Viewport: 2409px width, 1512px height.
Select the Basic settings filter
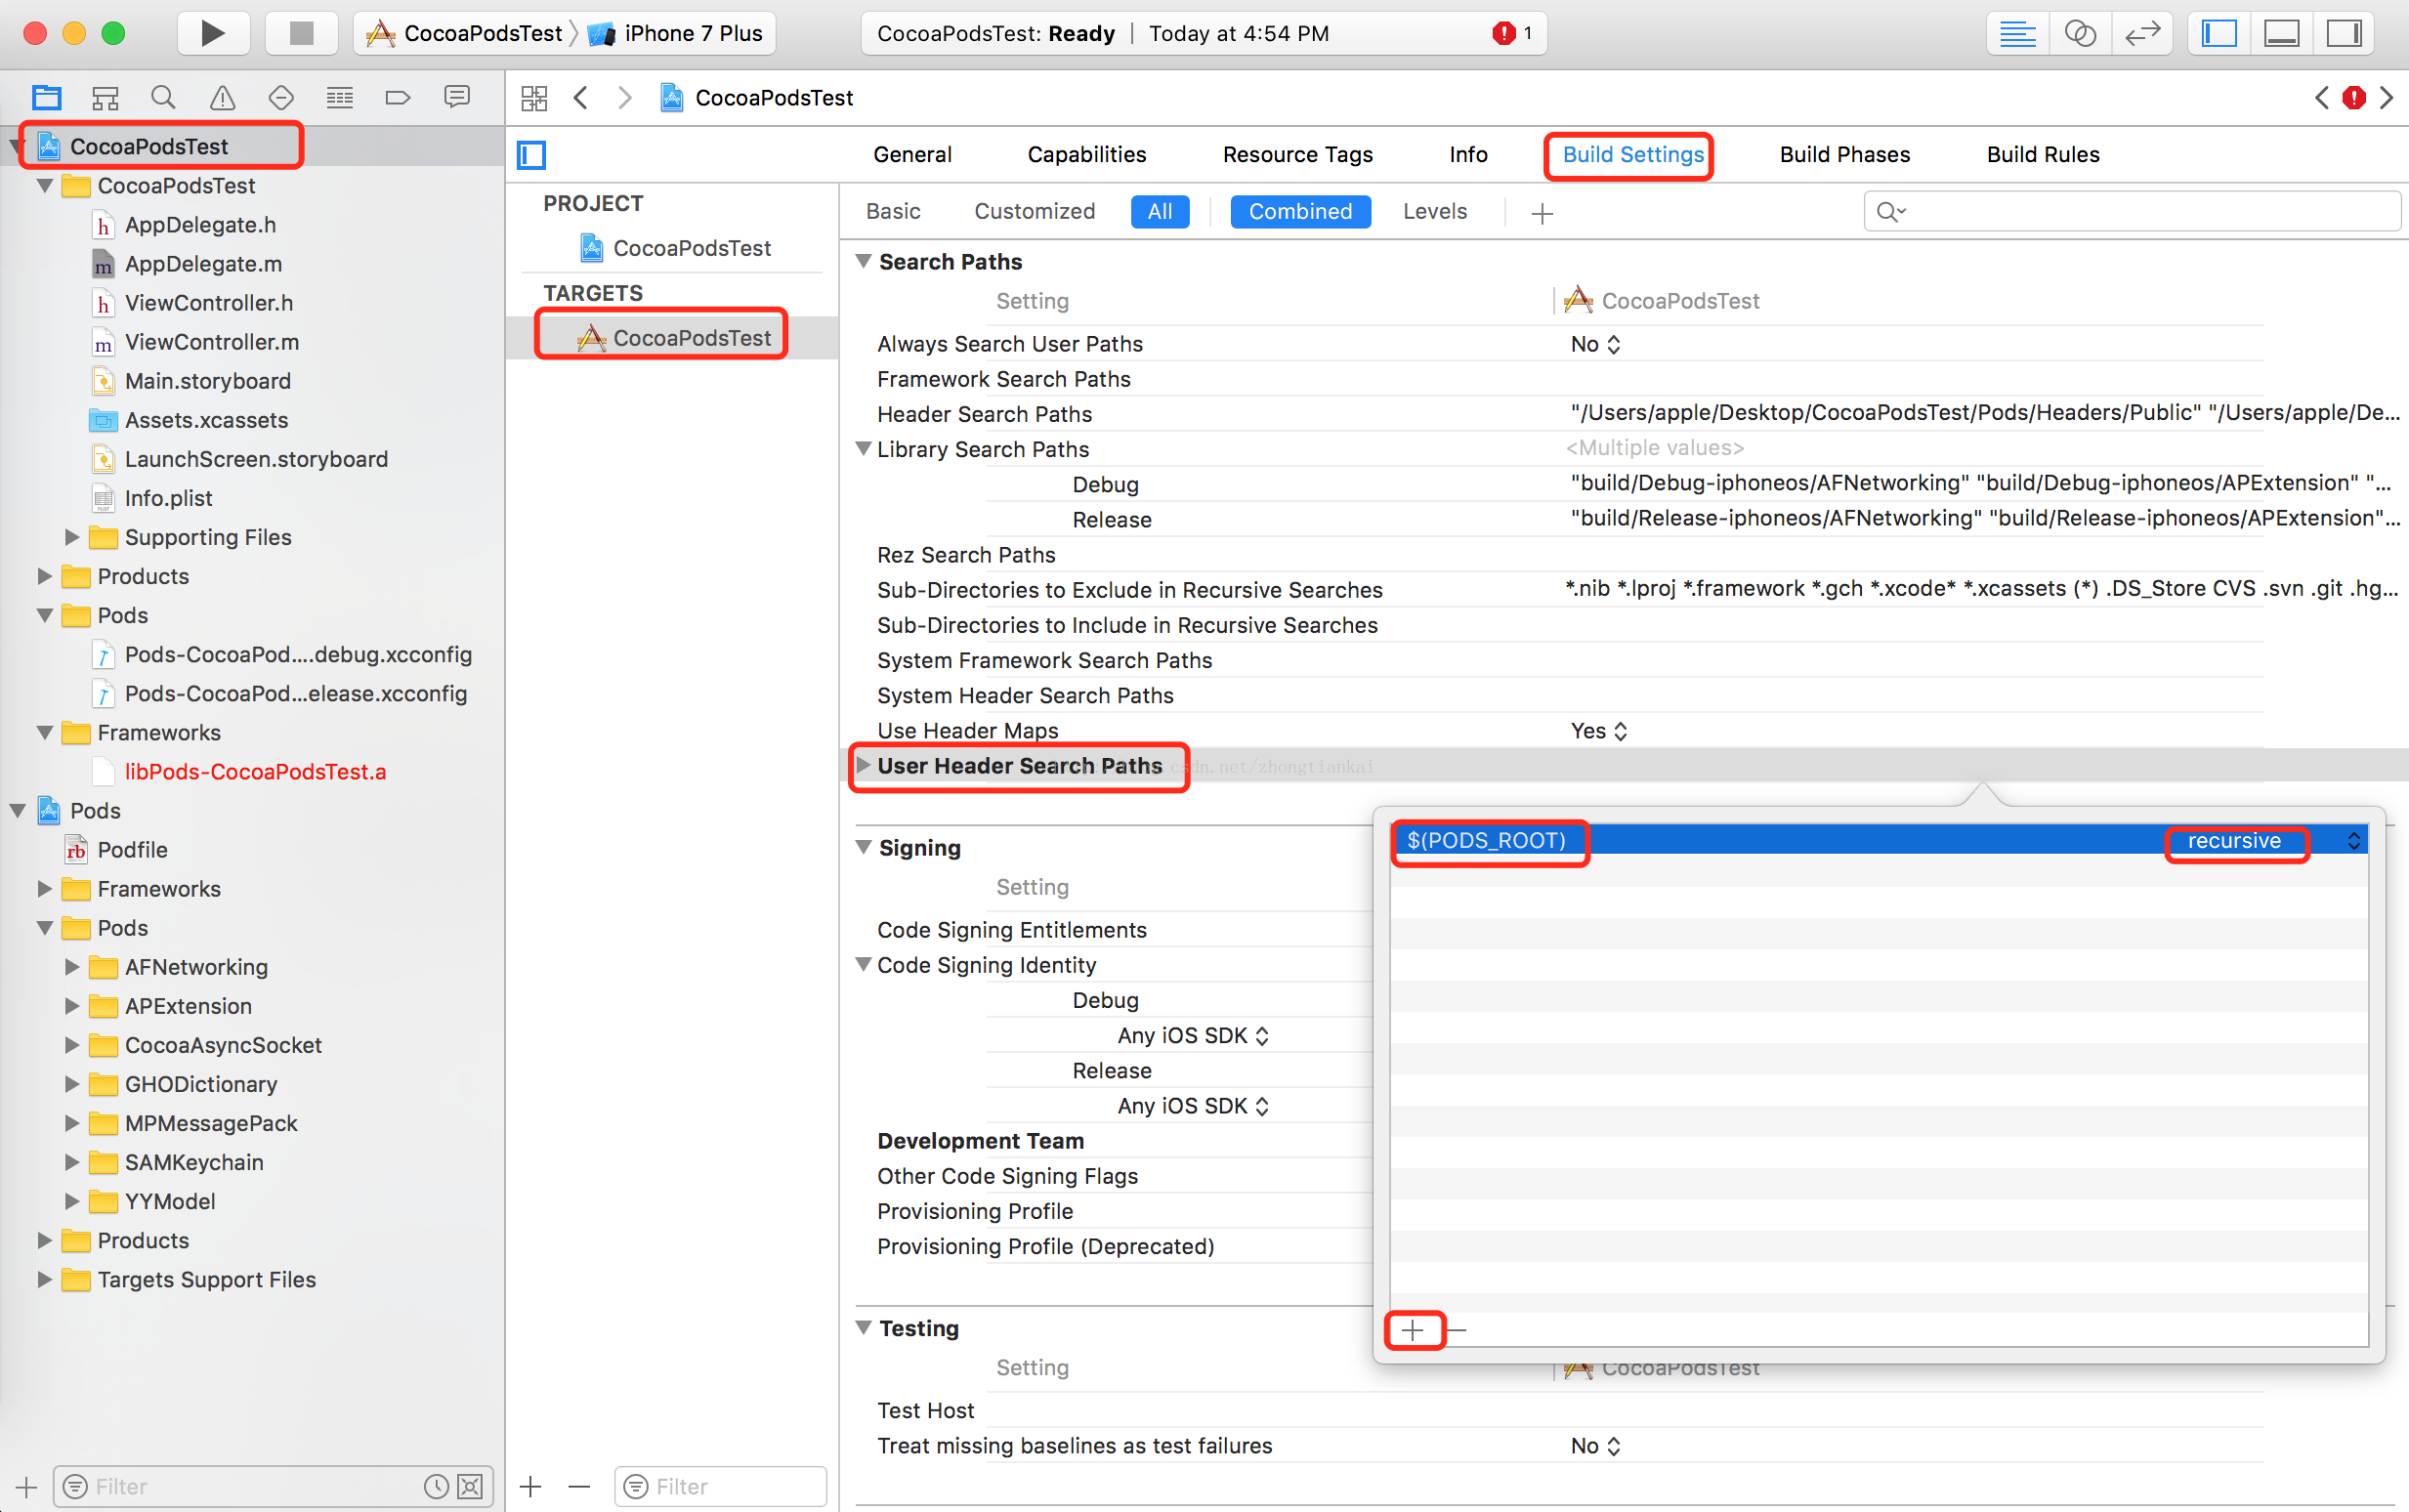(893, 211)
